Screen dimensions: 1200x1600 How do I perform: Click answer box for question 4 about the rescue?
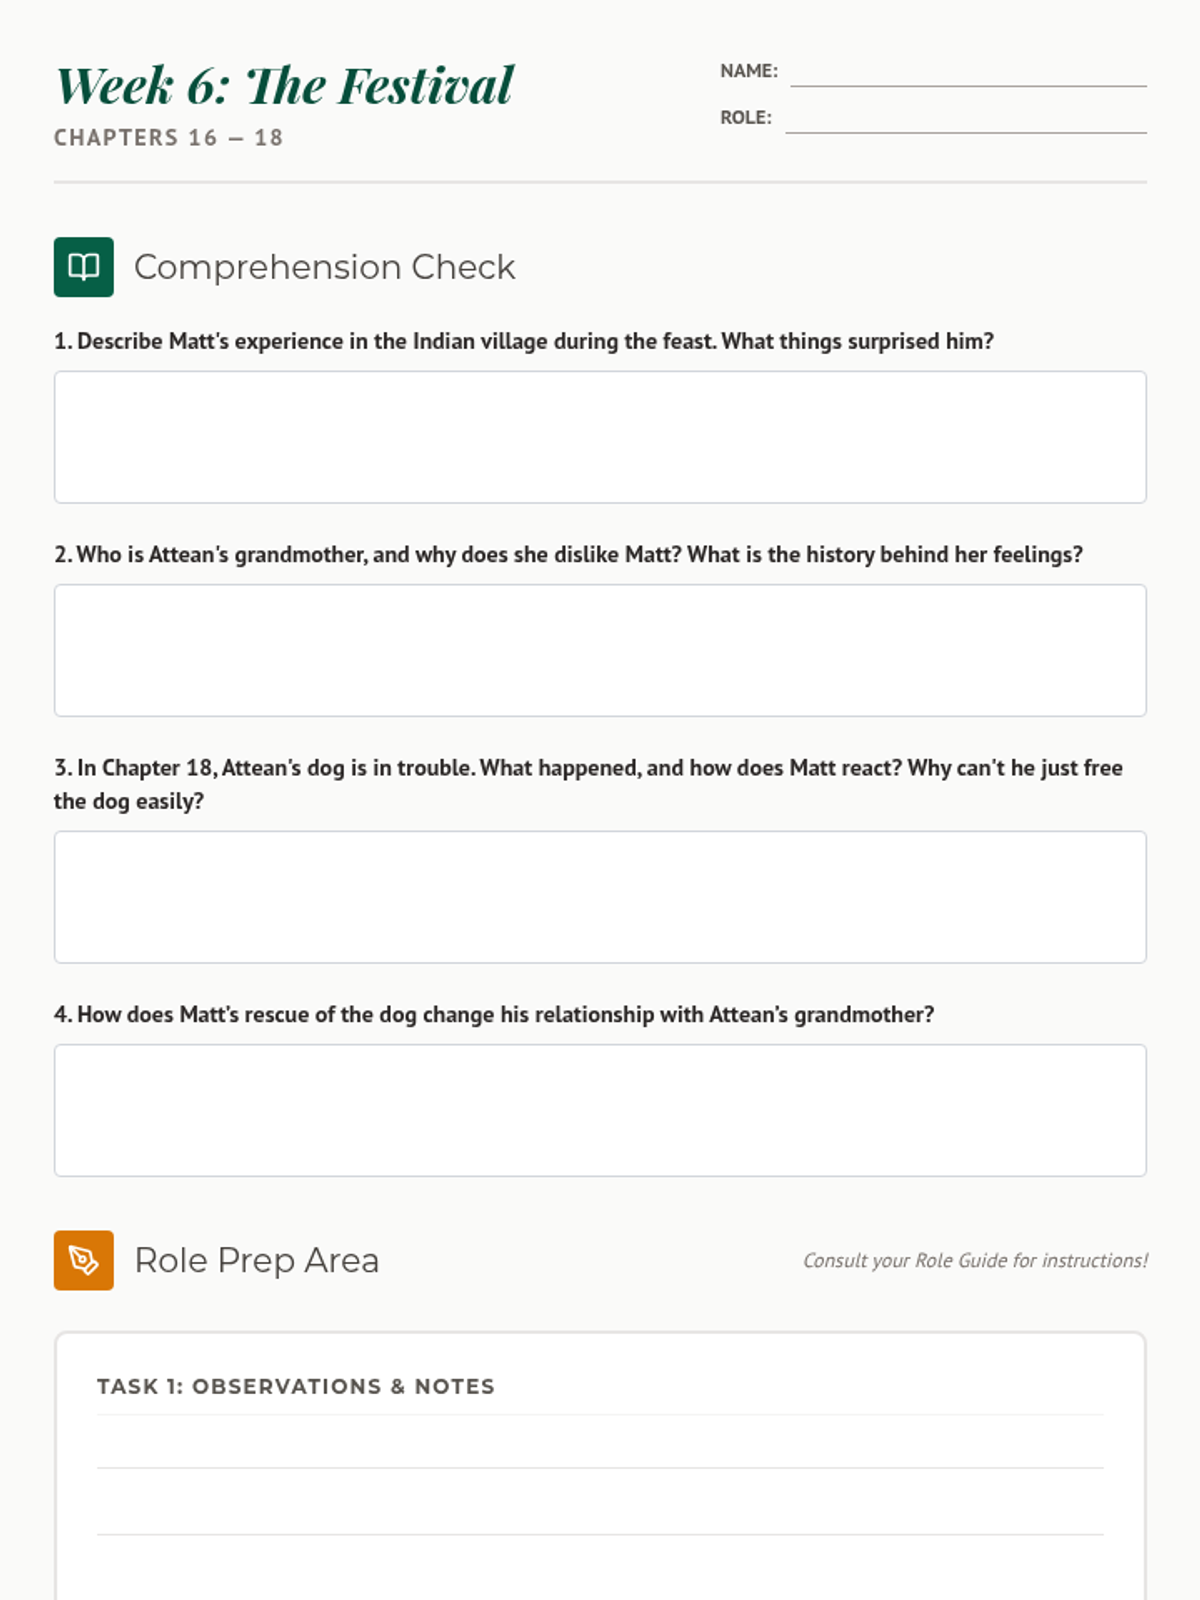click(600, 1110)
